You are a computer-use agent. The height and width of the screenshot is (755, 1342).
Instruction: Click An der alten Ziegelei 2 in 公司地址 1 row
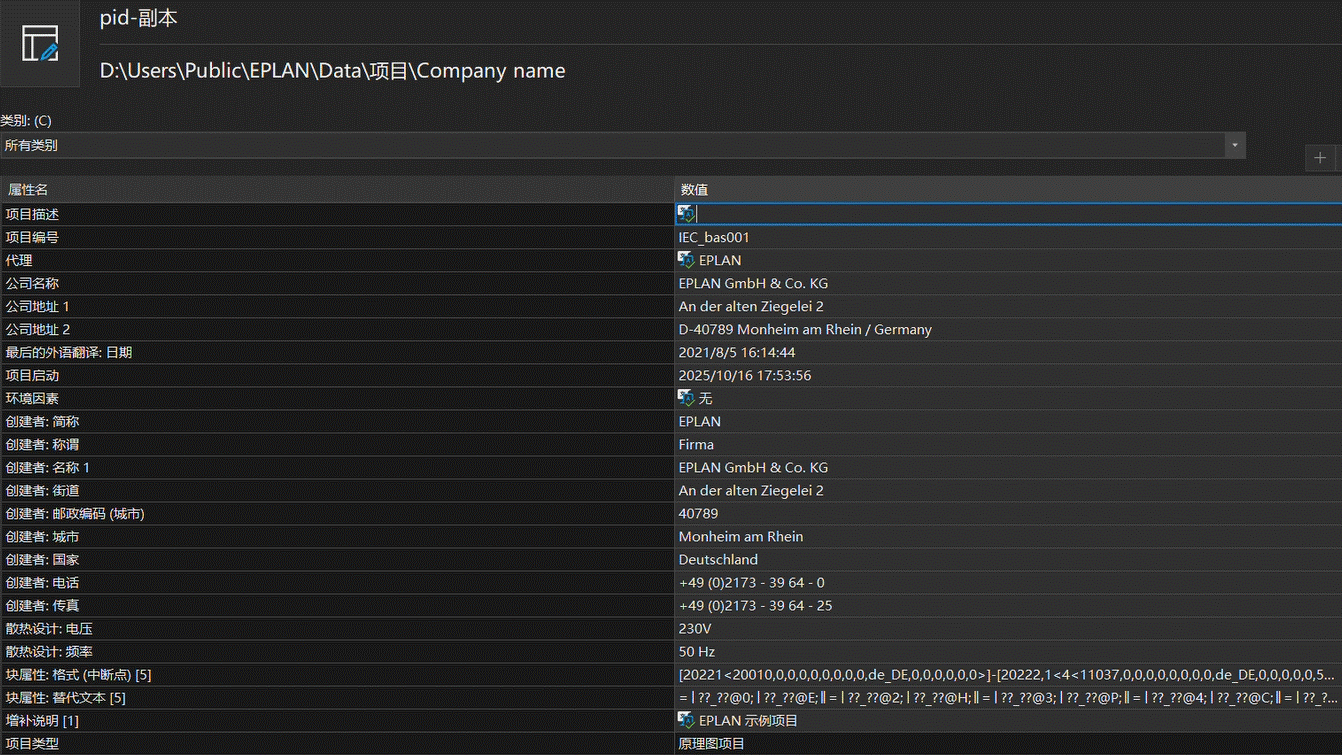[751, 306]
